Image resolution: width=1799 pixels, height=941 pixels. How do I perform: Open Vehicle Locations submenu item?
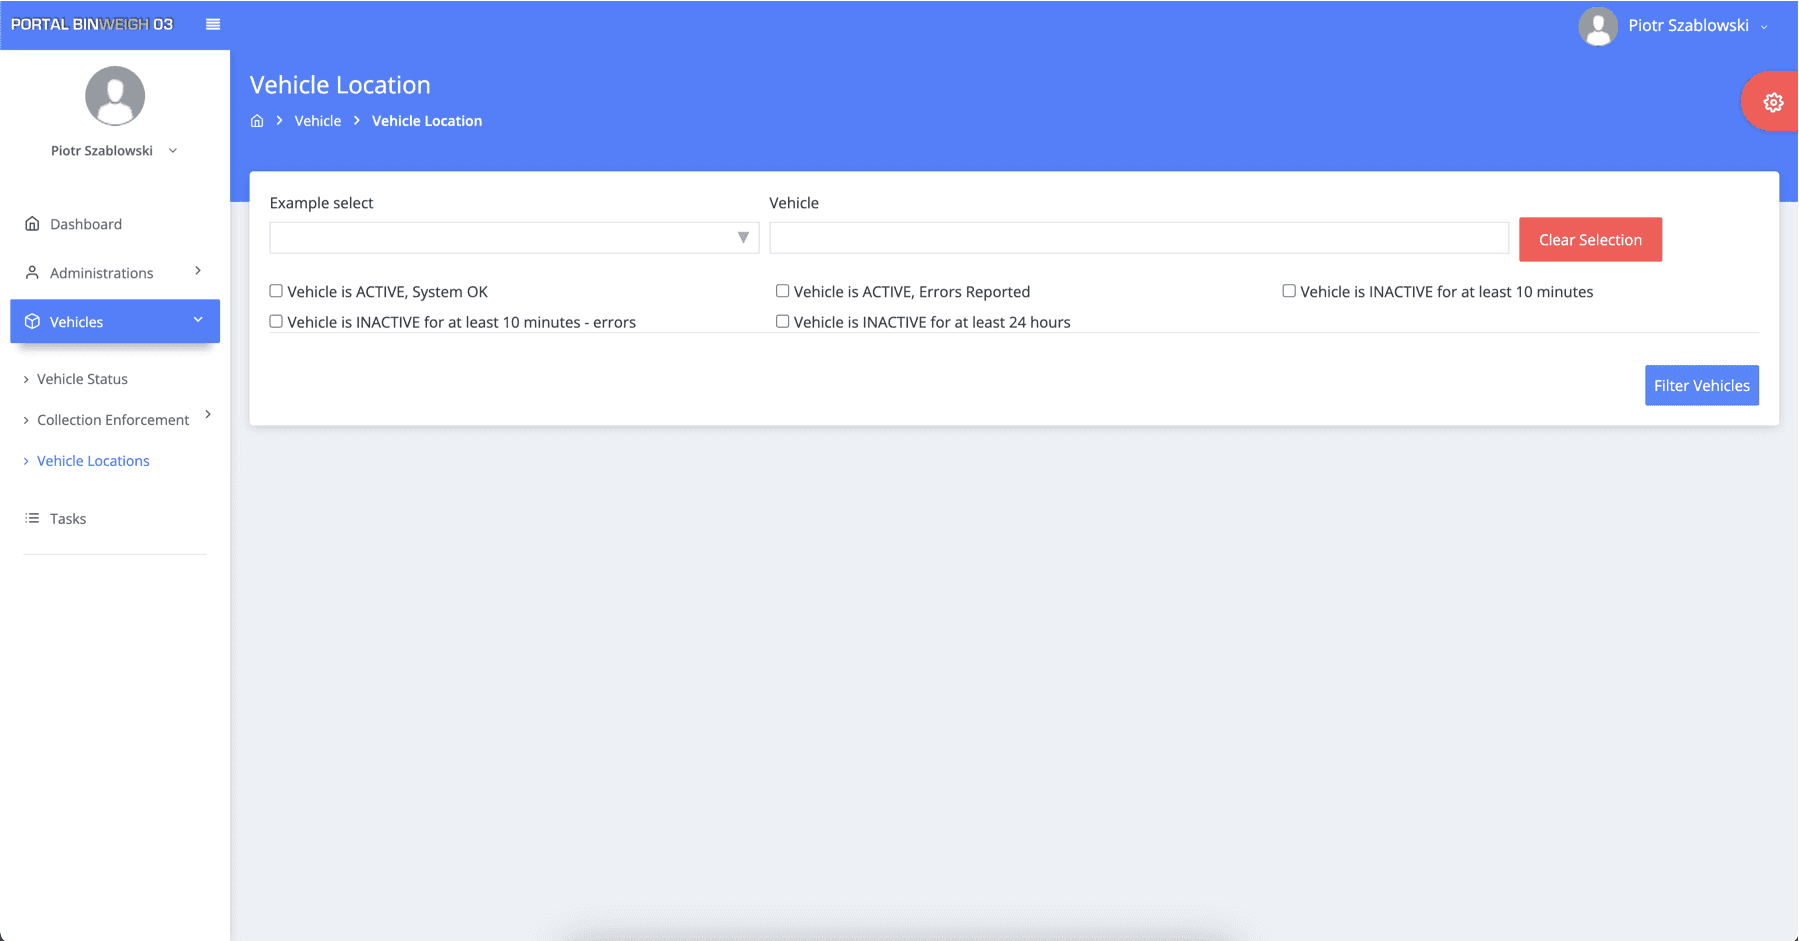click(x=93, y=461)
